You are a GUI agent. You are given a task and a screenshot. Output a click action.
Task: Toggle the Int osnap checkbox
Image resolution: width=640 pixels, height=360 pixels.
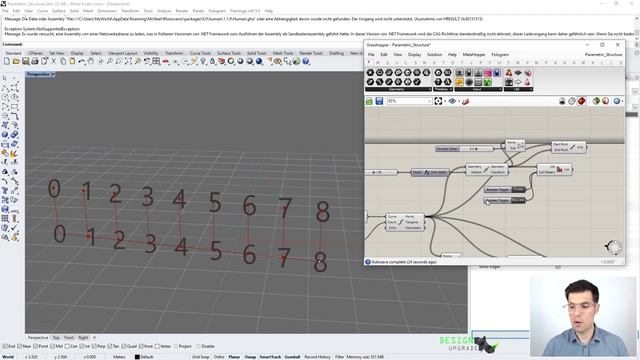[82, 346]
